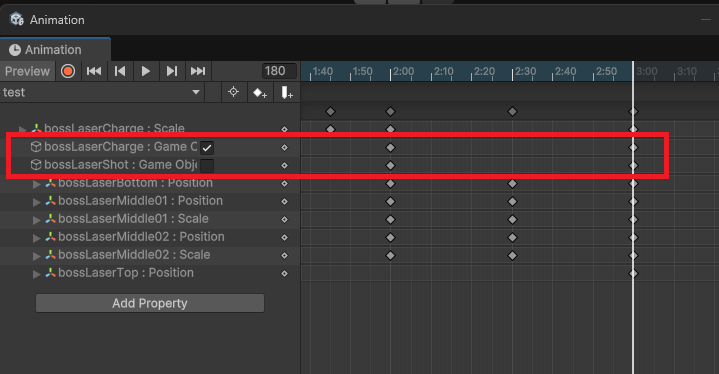Viewport: 719px width, 374px height.
Task: Select the Animation tab
Action: 55,50
